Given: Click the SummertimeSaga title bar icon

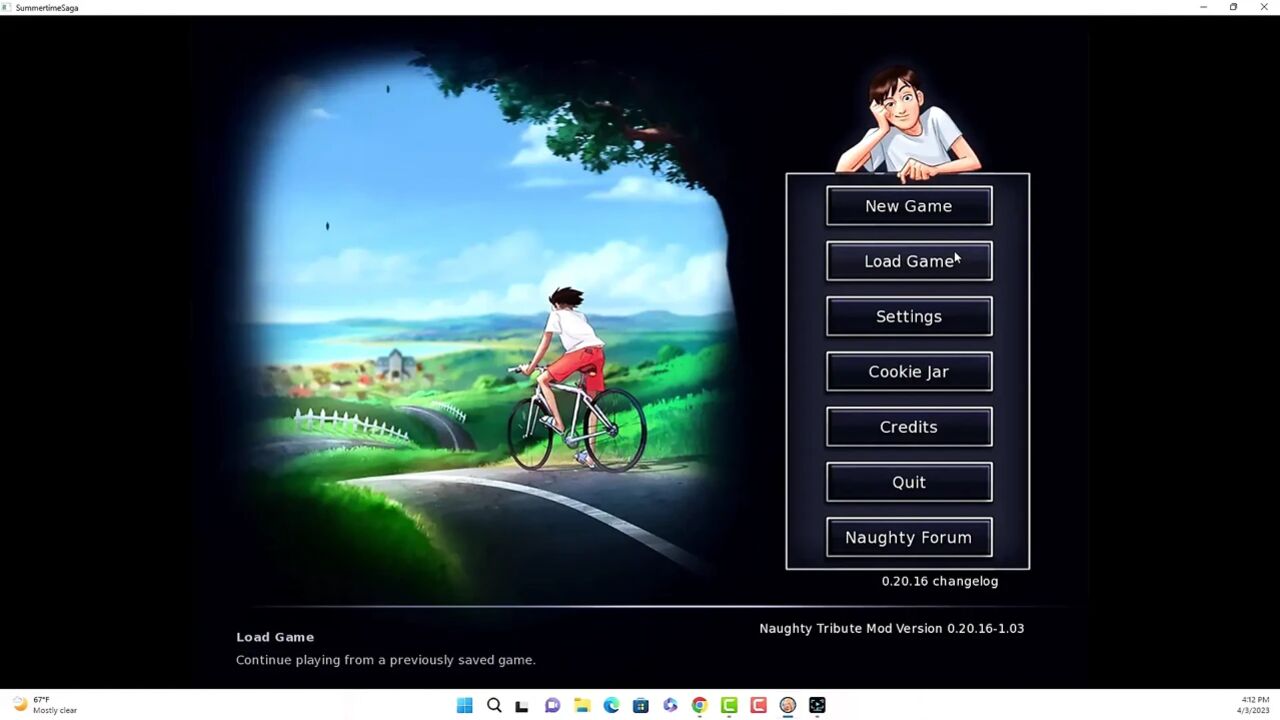Looking at the screenshot, I should [x=7, y=7].
